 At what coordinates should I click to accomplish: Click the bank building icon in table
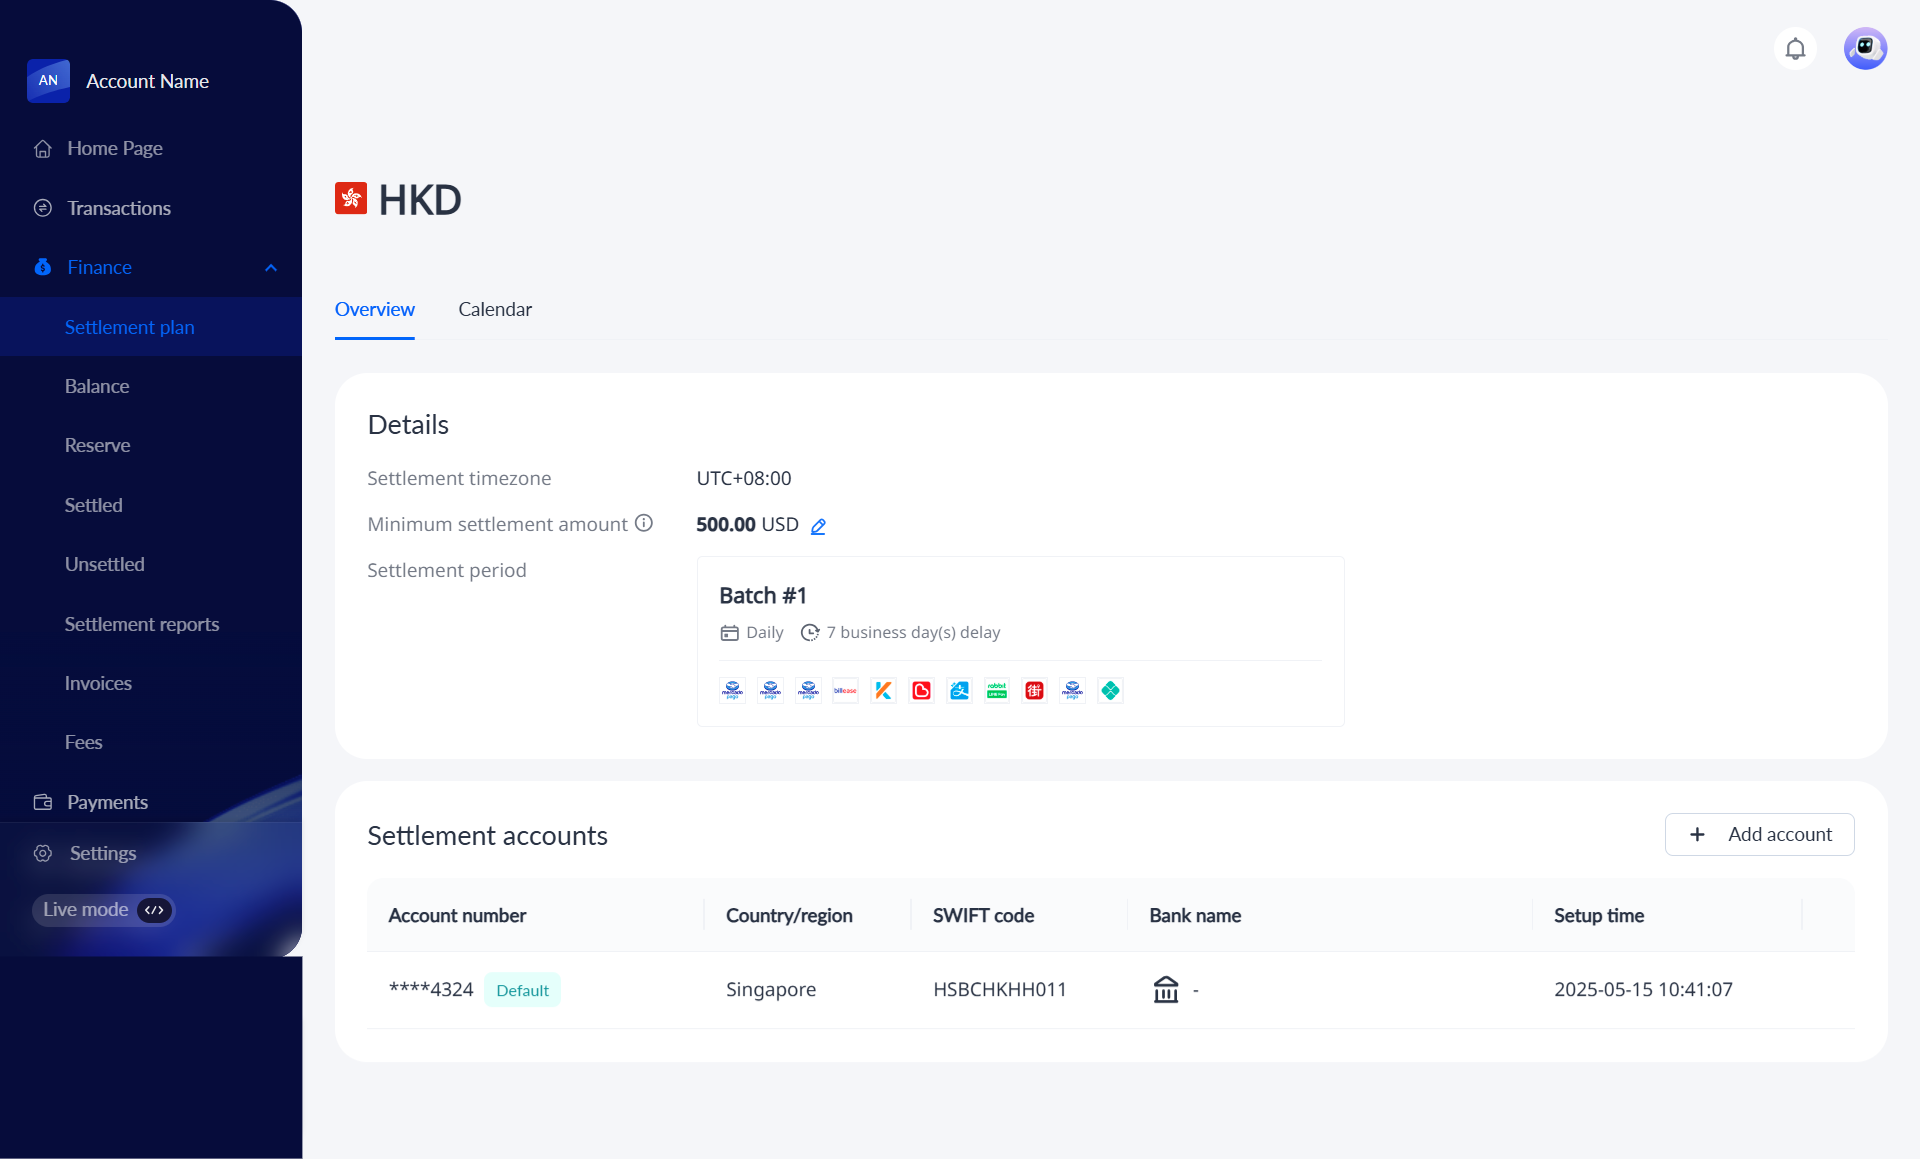tap(1166, 990)
